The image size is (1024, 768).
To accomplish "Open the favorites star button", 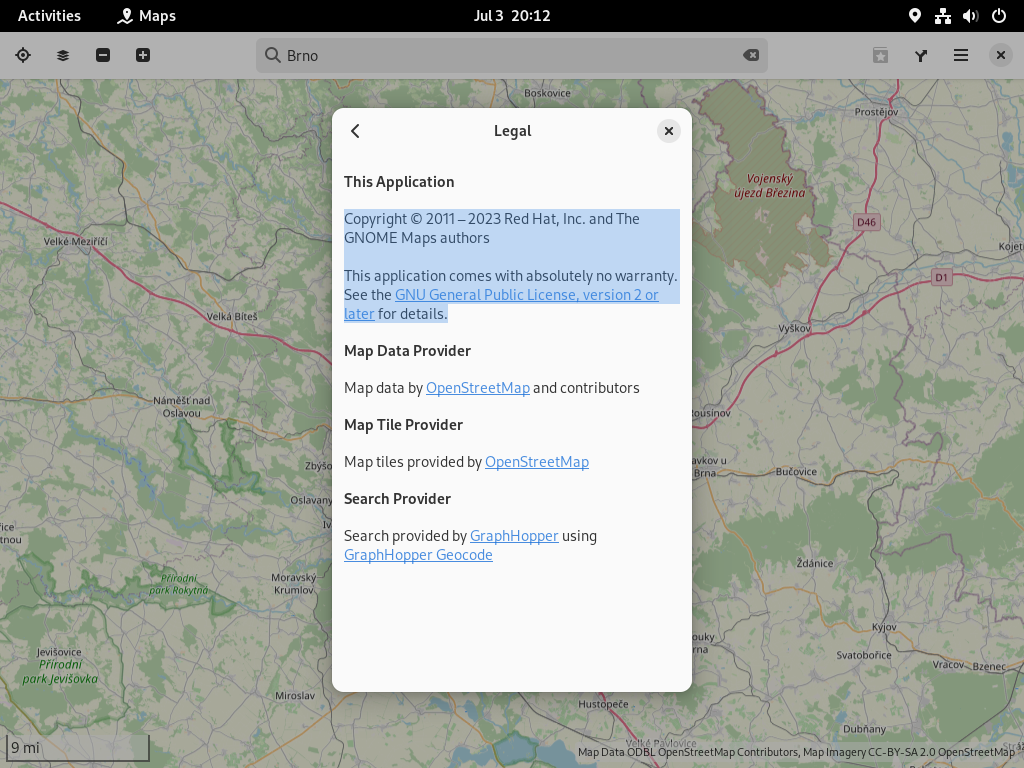I will [880, 56].
